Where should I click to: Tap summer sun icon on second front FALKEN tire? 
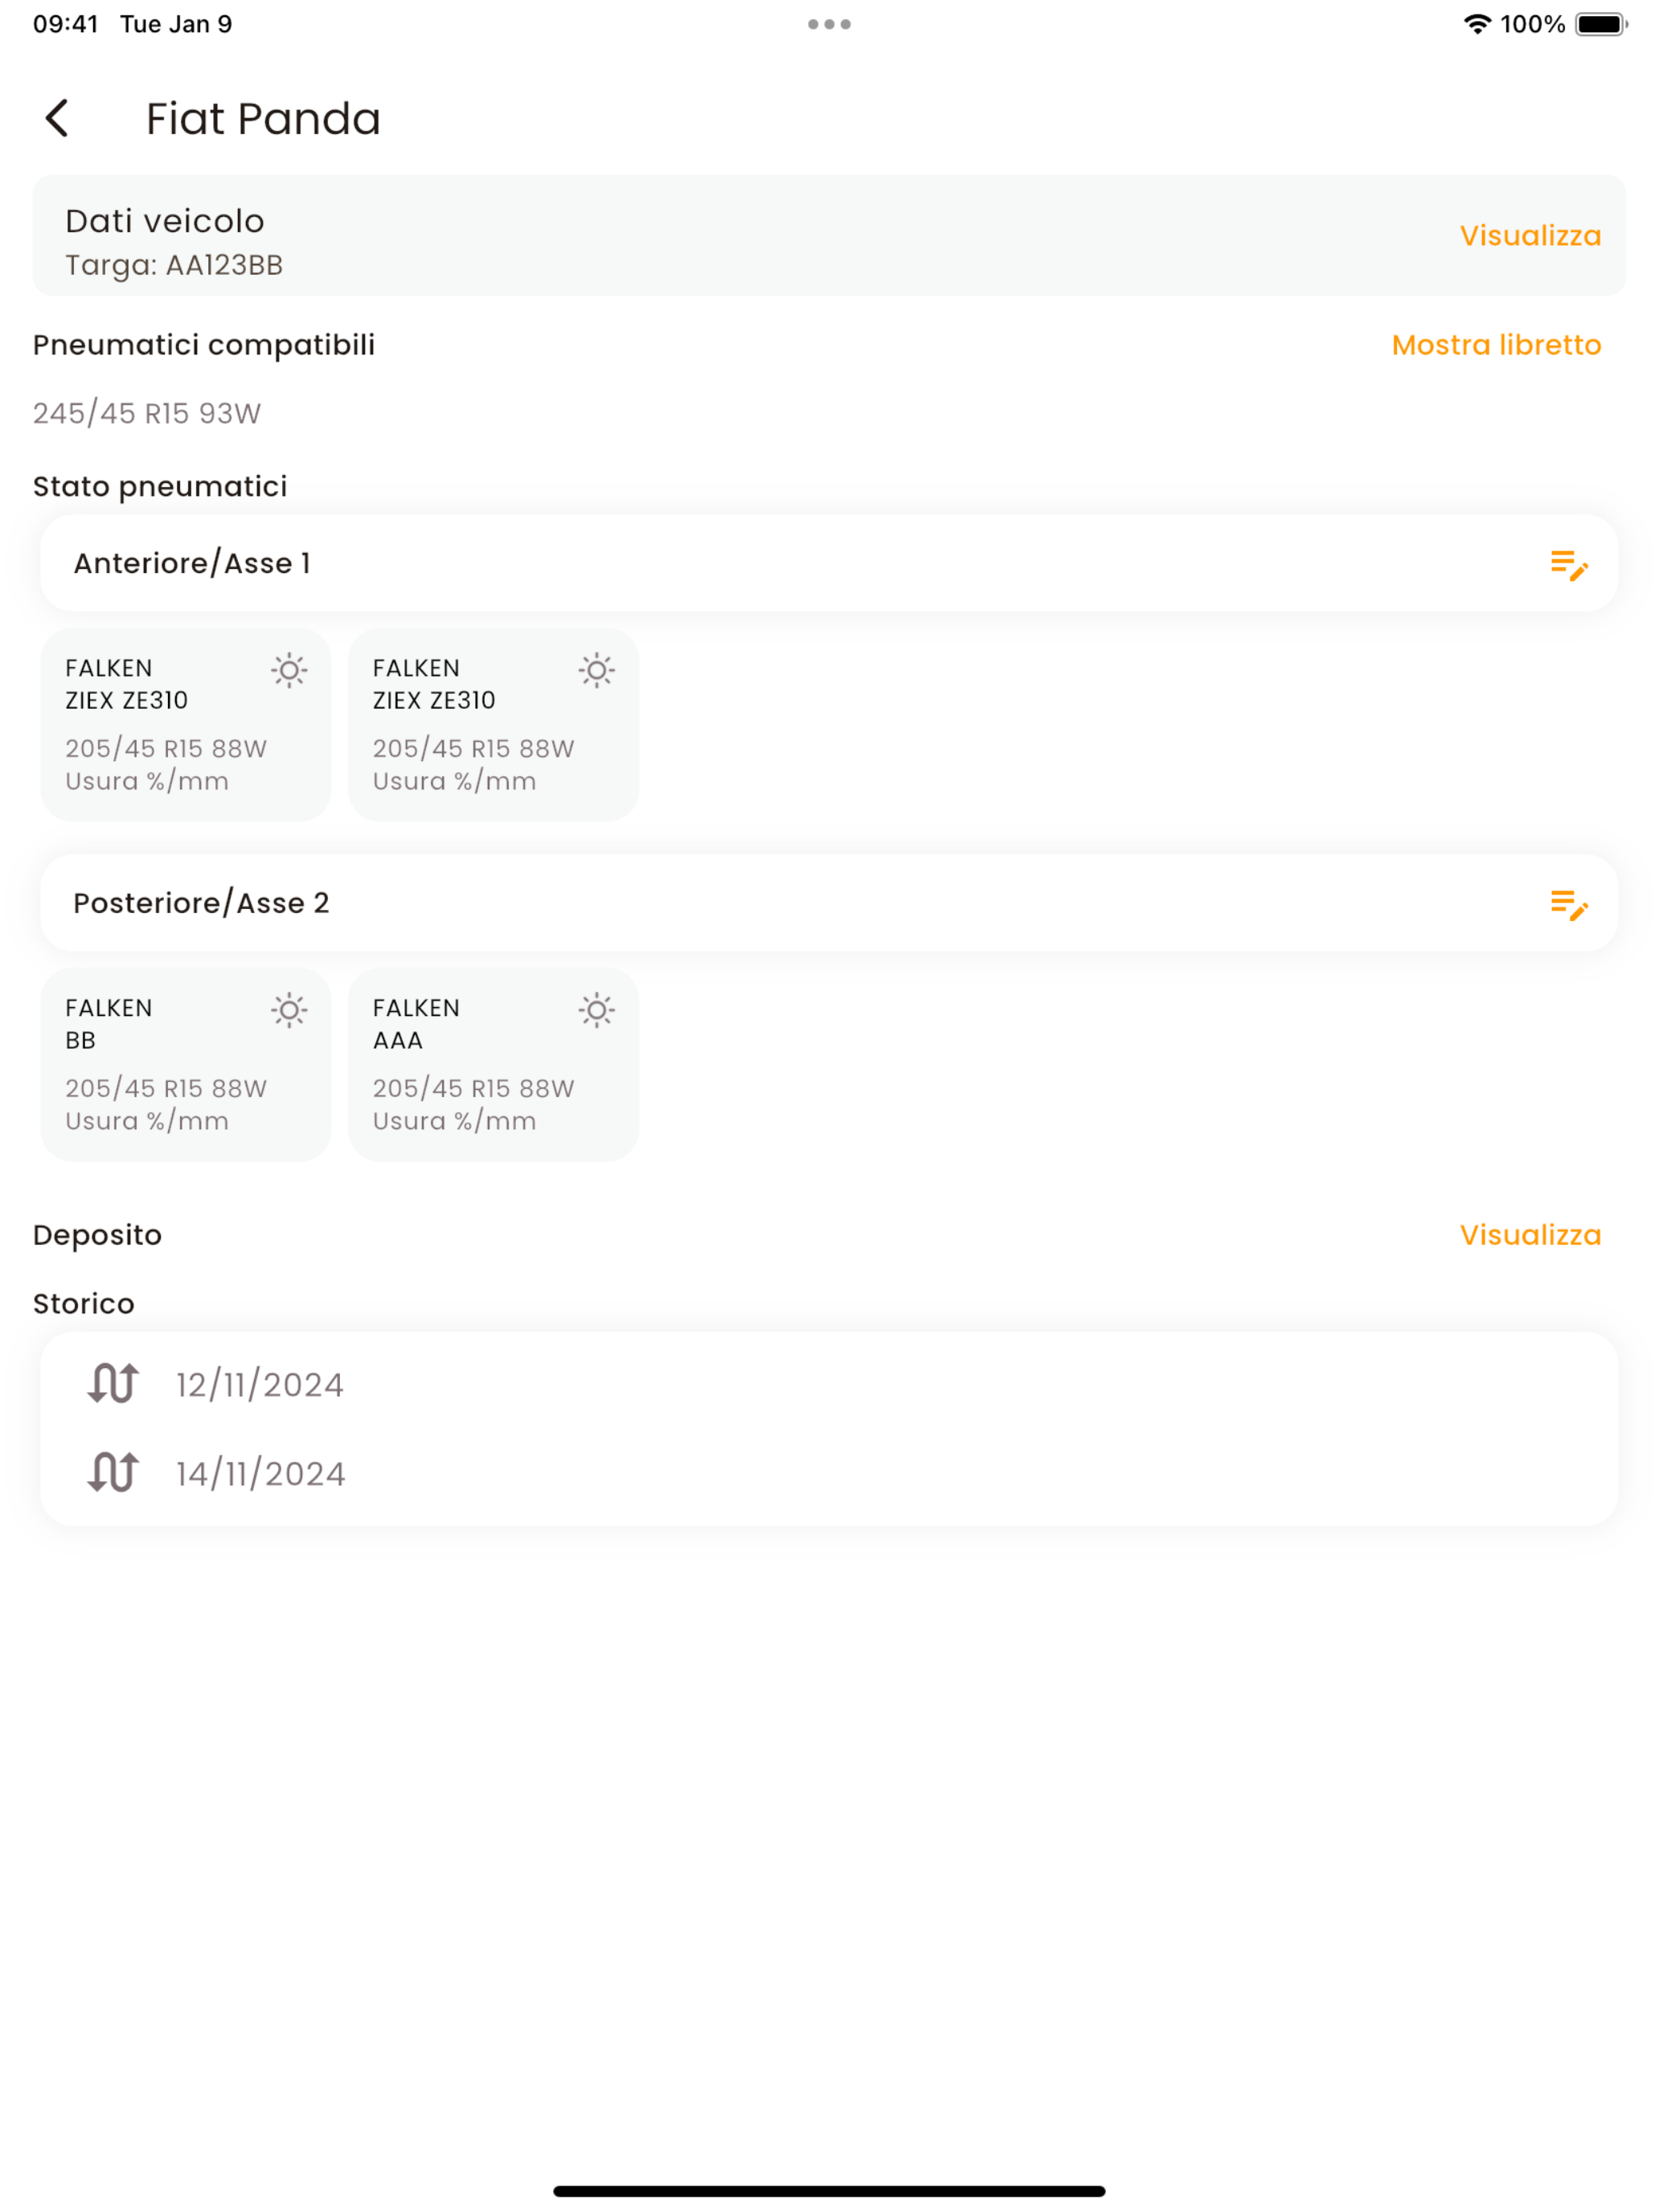point(597,670)
